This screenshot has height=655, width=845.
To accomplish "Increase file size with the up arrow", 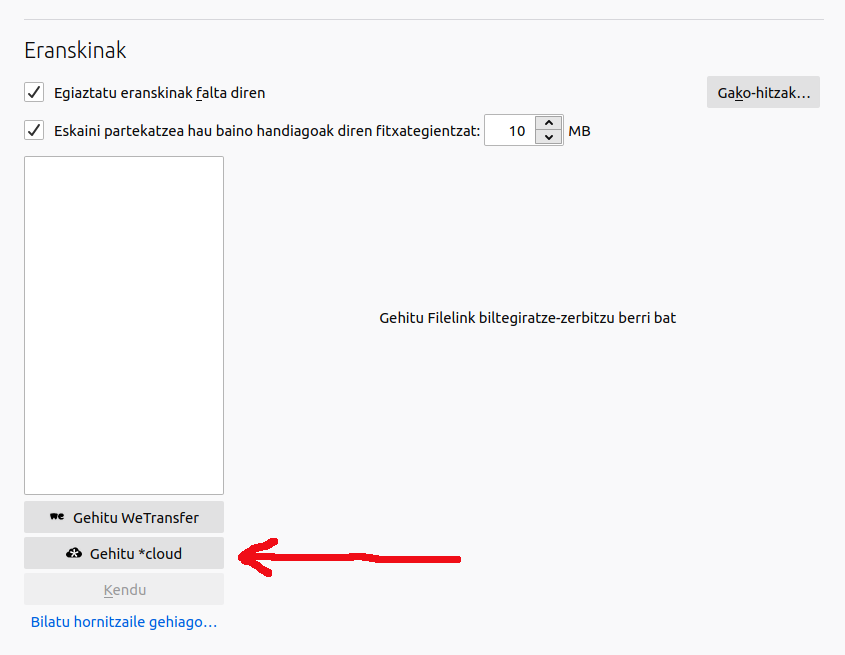I will pos(549,123).
